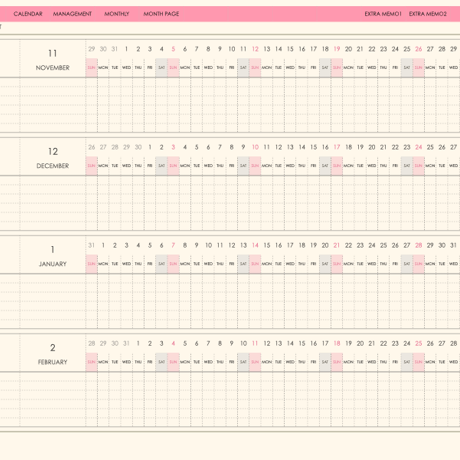Open EXTRA MEMO2 page
460x460 pixels.
428,14
